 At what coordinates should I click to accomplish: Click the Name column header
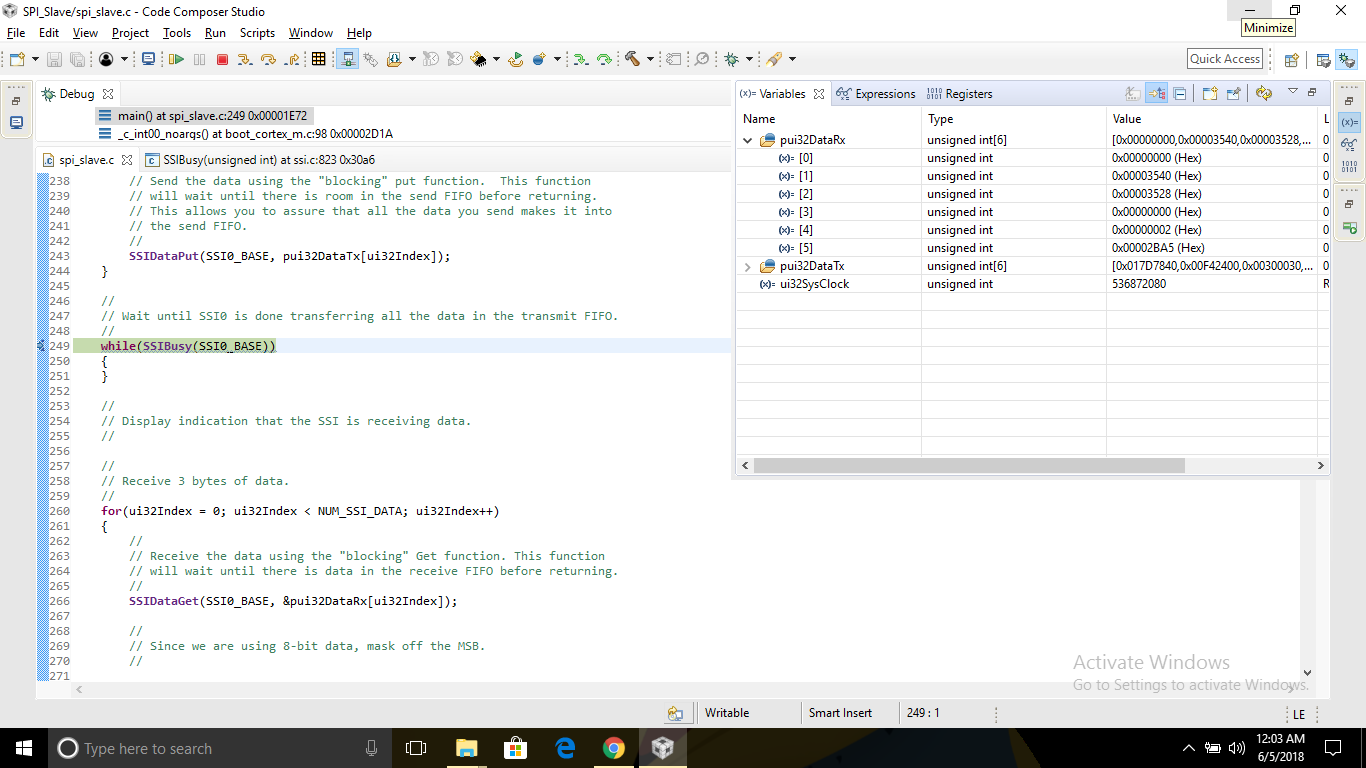(828, 119)
